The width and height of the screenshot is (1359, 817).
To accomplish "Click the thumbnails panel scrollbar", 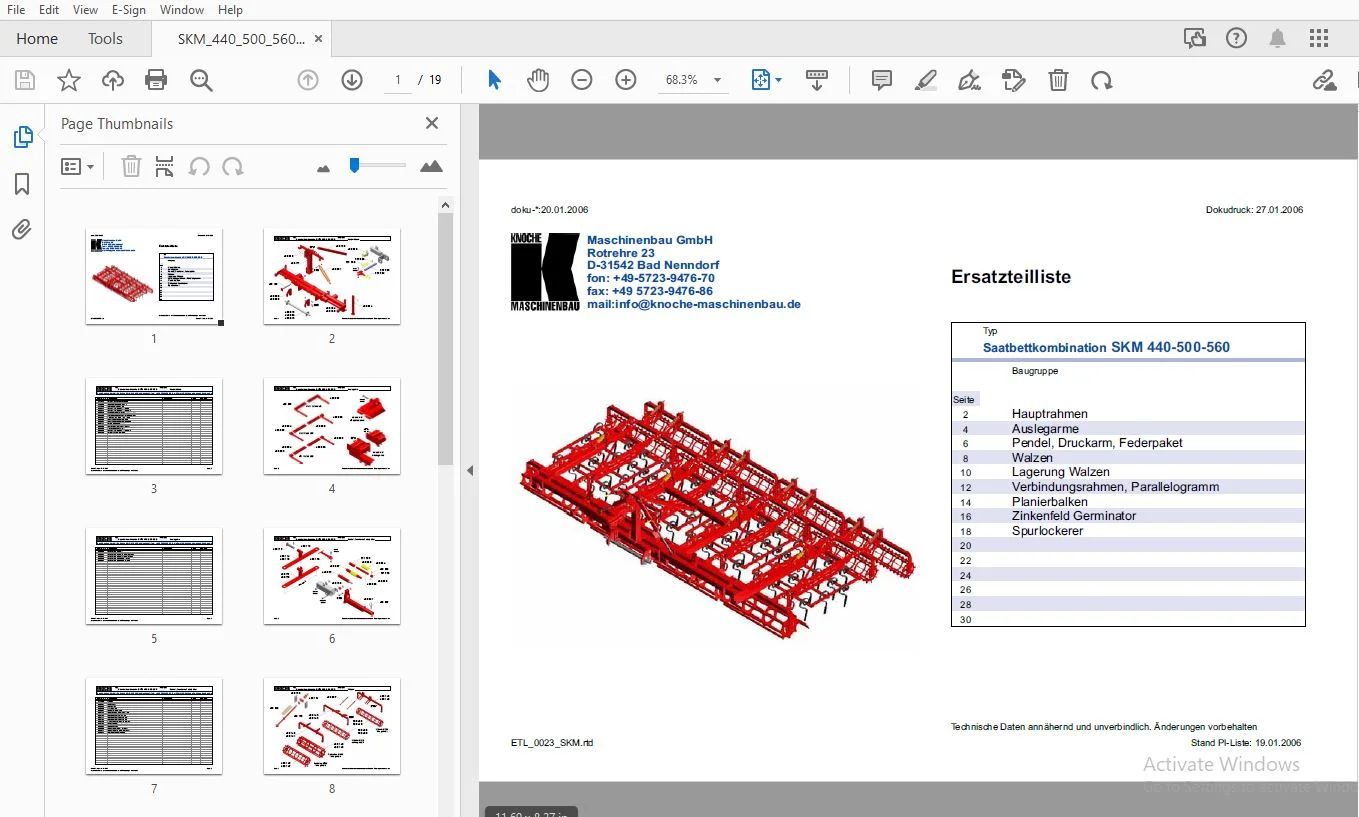I will (x=445, y=338).
